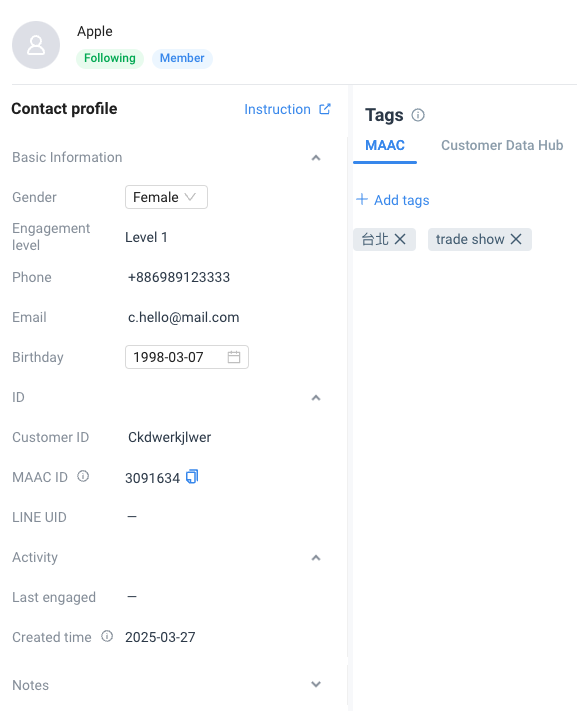This screenshot has height=711, width=577.
Task: Open the Gender dropdown showing Female
Action: (166, 197)
